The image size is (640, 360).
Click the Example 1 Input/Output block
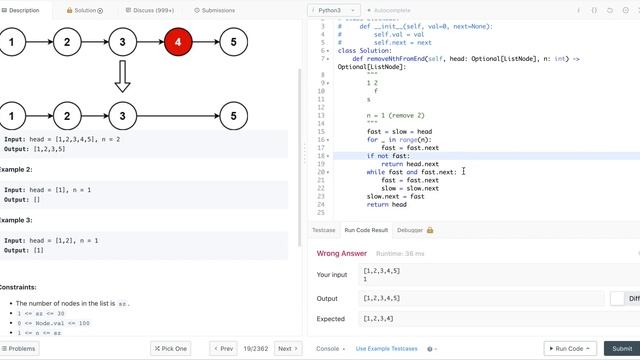[x=144, y=144]
